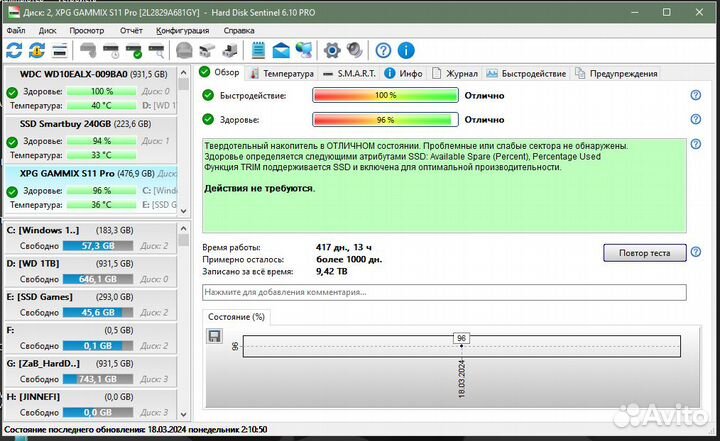
Task: Click the disk with magnifier toolbar icon
Action: tap(156, 51)
